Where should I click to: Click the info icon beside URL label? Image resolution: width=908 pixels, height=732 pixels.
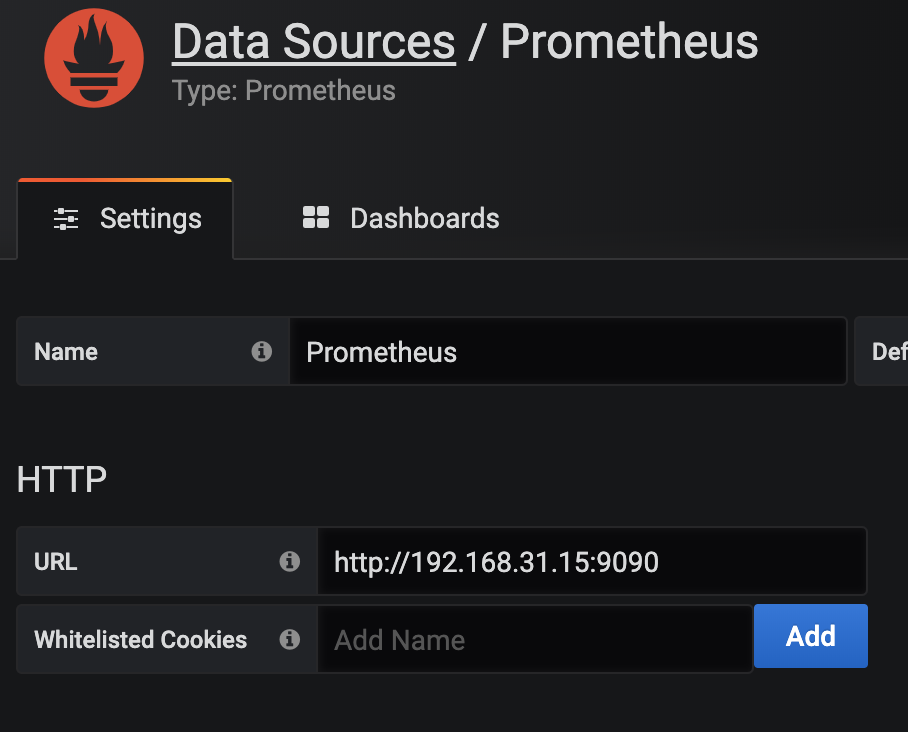pos(290,561)
